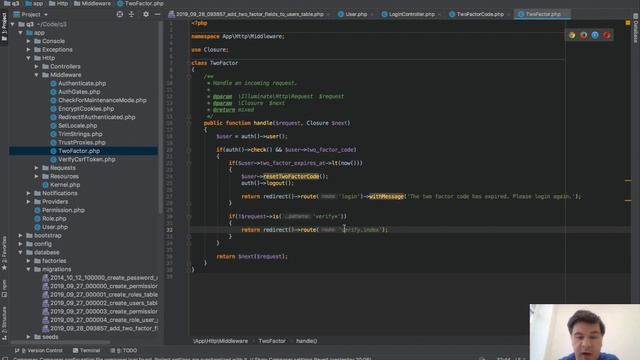The width and height of the screenshot is (640, 360).
Task: Open EncryptCookies.php file
Action: tap(86, 109)
